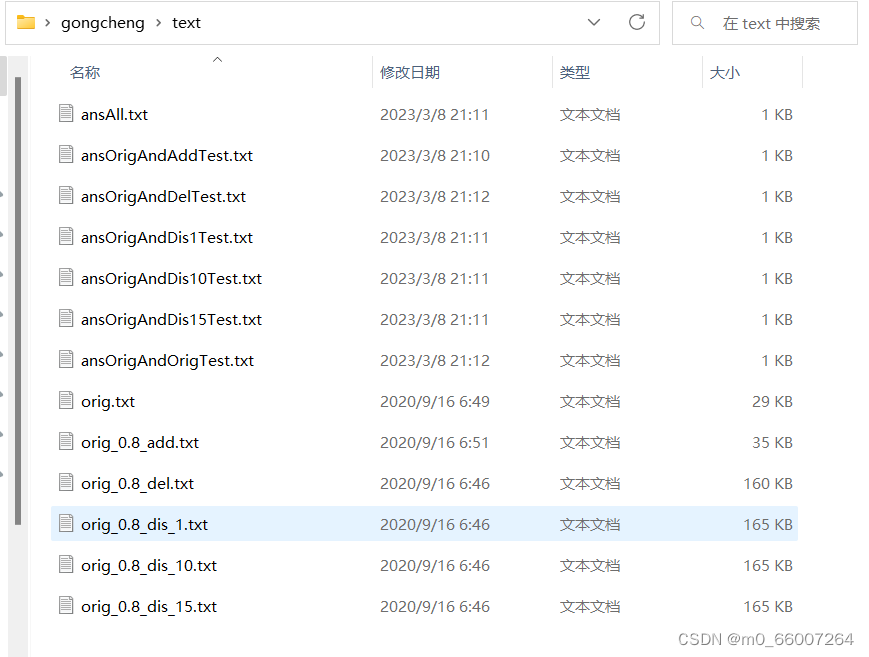This screenshot has height=657, width=869.
Task: Select file name orig_0.8_dis_1.txt
Action: [x=144, y=525]
